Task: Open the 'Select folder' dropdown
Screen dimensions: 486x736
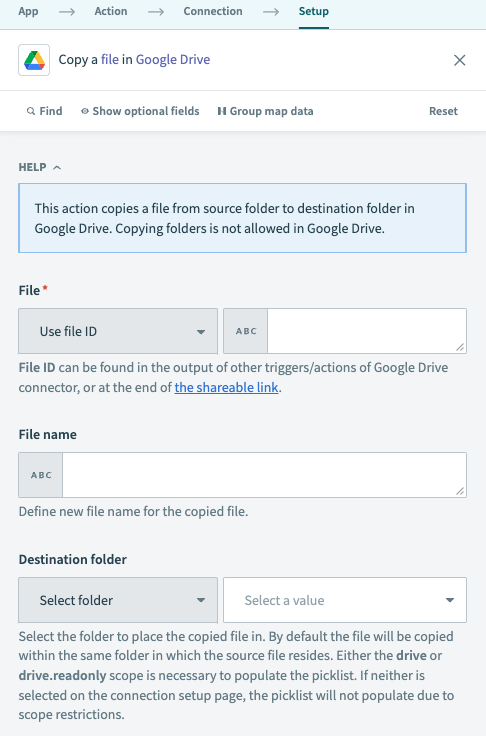Action: tap(118, 600)
